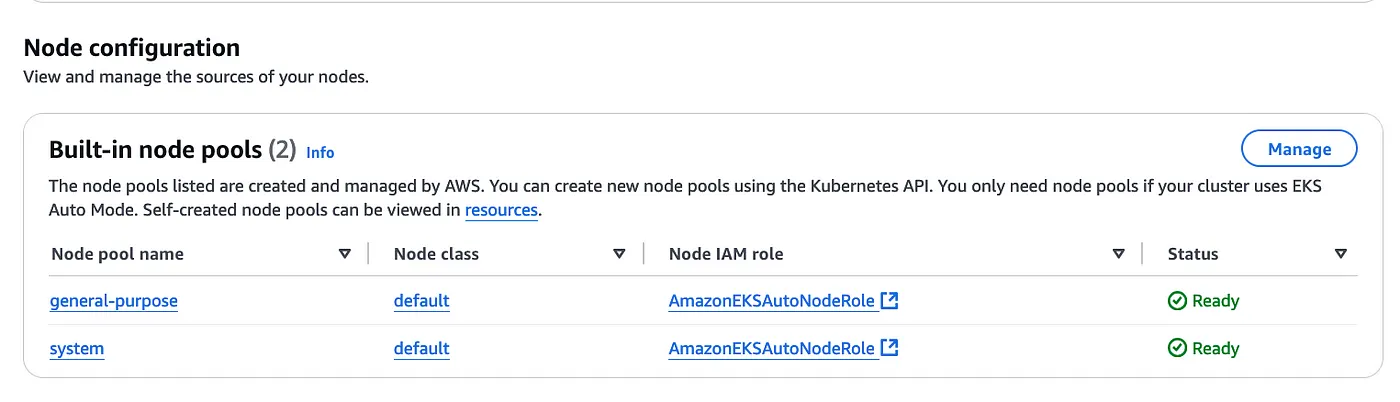Open AmazonEKSAutoNodeRole for system row
Image resolution: width=1400 pixels, height=402 pixels.
click(x=772, y=348)
